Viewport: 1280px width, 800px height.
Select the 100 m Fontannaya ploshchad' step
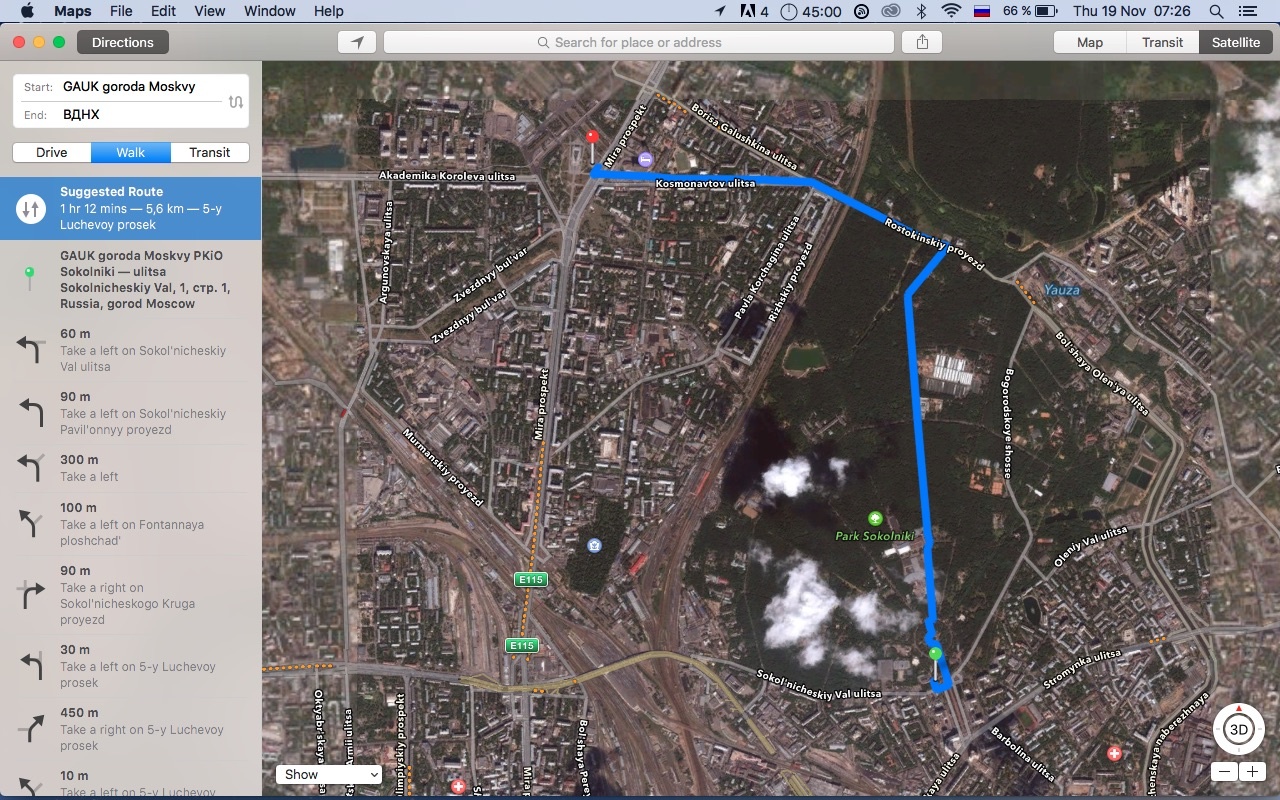pos(130,524)
